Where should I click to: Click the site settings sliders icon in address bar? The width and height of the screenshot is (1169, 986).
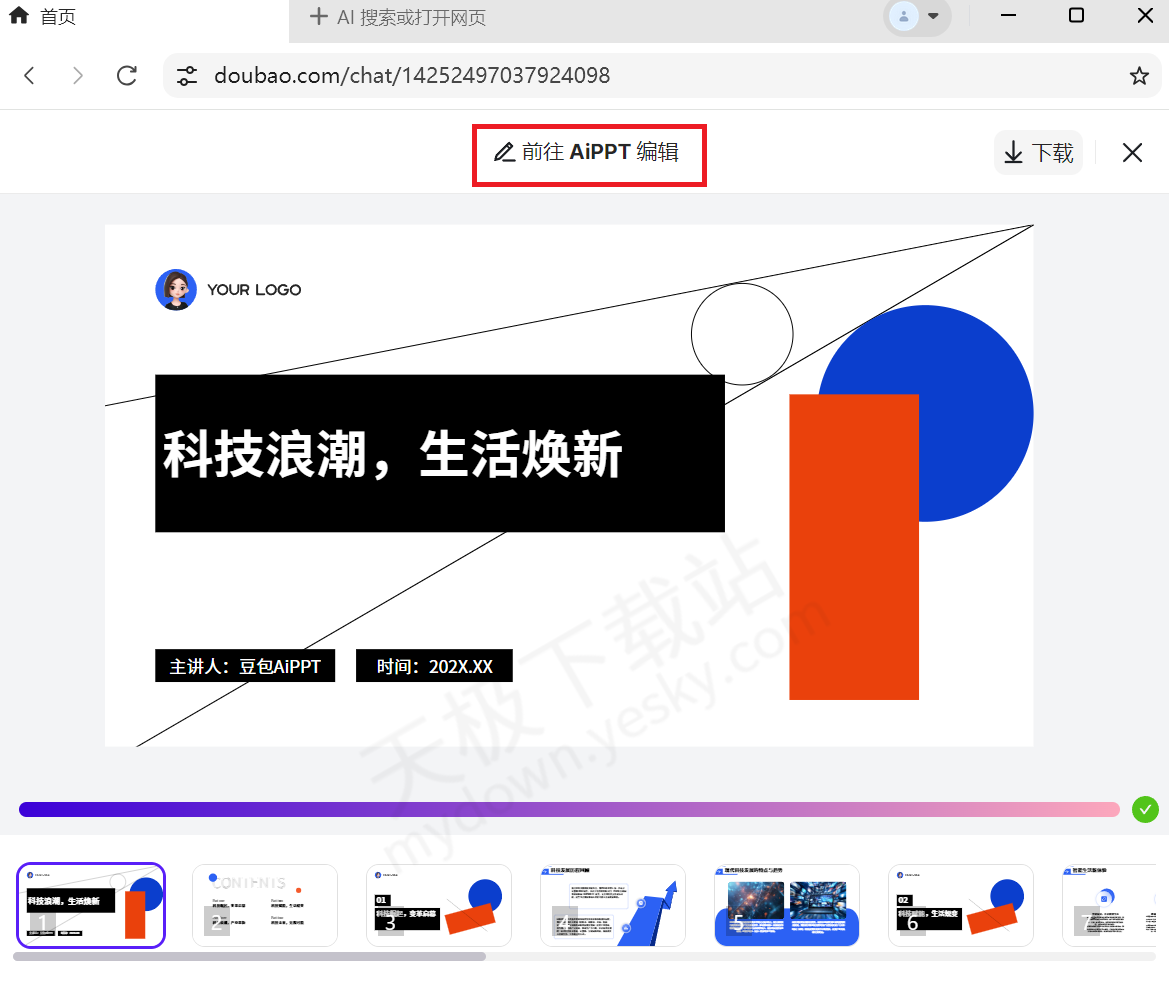point(186,75)
